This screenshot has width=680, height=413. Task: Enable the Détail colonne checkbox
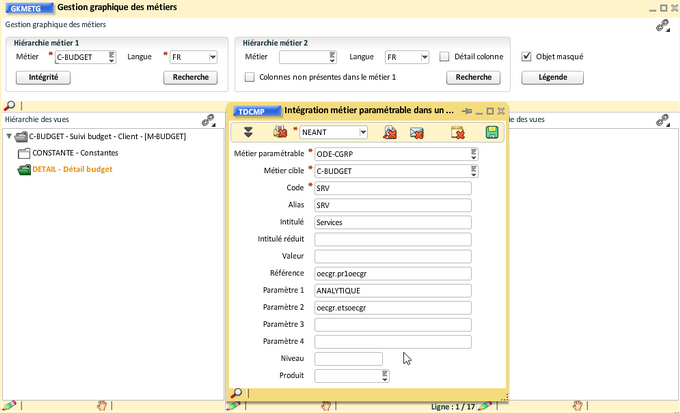(444, 57)
